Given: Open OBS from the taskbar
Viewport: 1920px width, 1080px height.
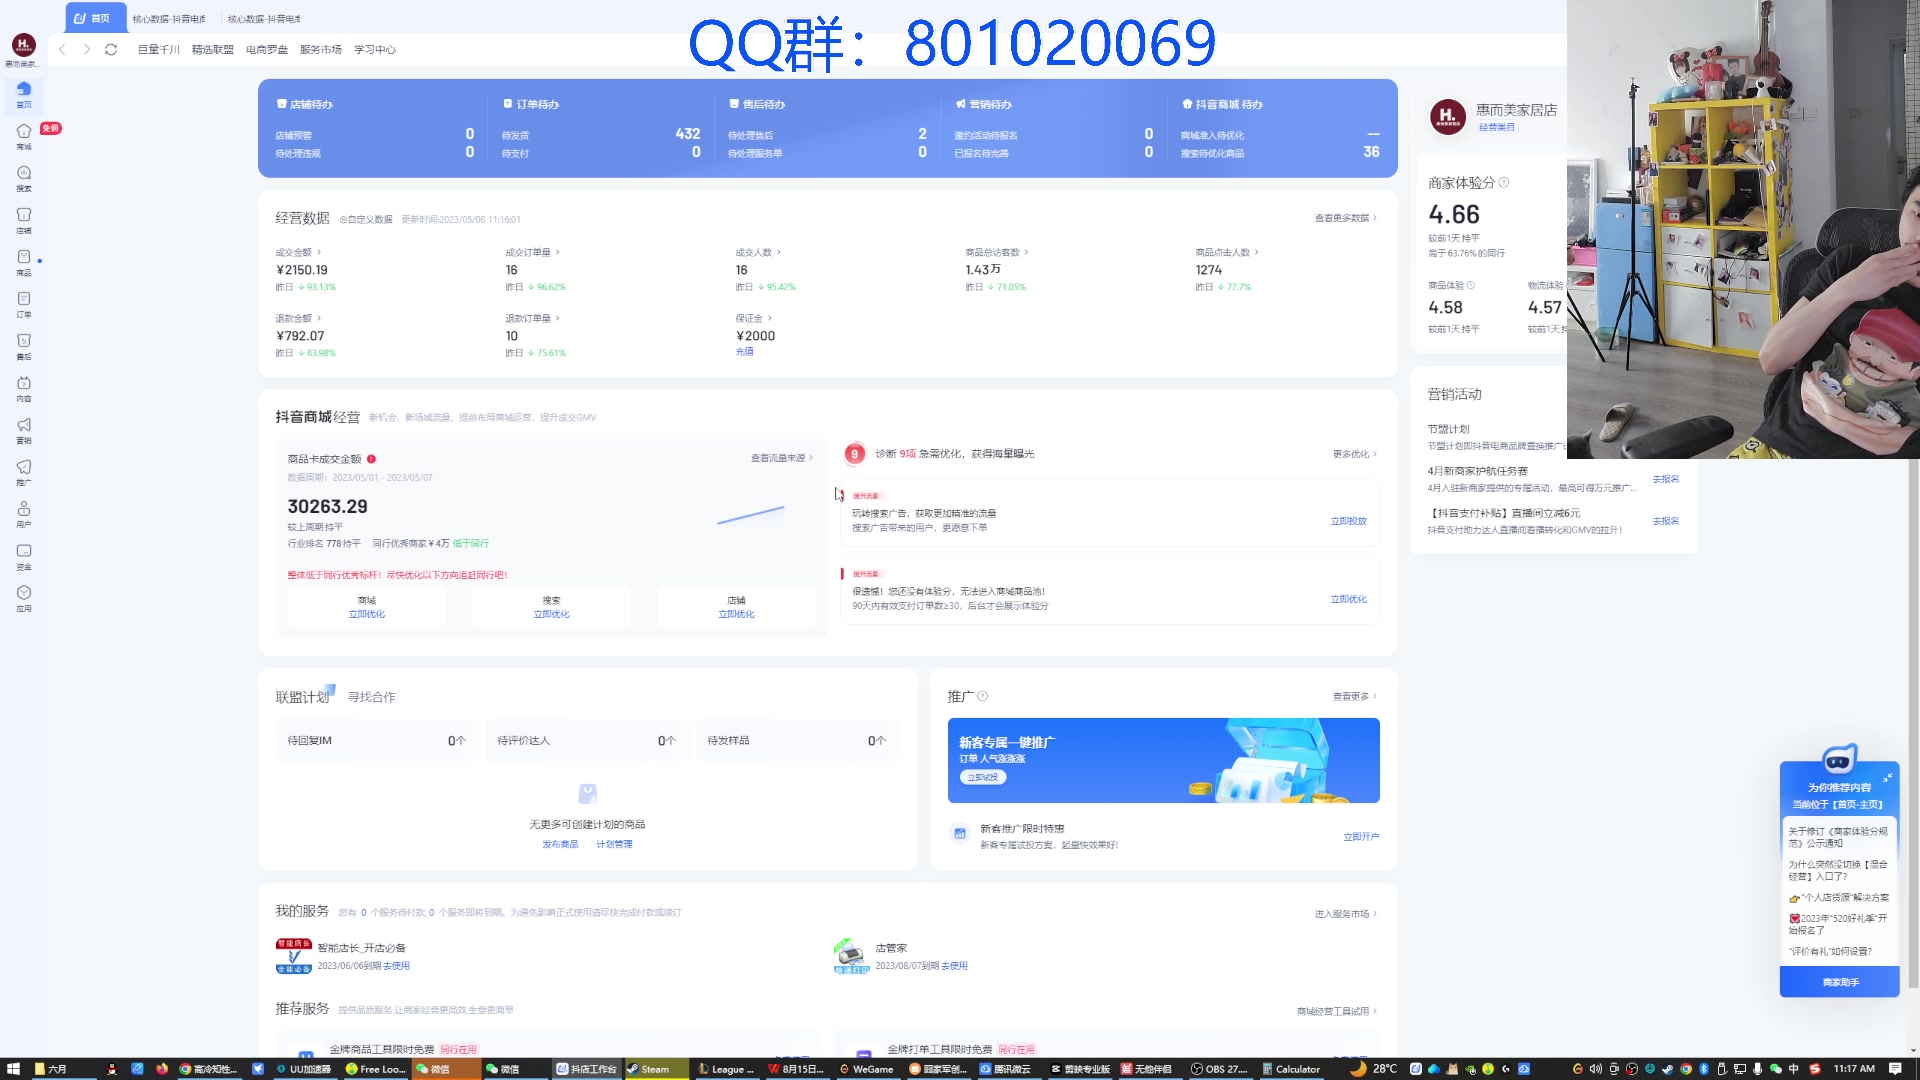Looking at the screenshot, I should coord(1220,1069).
